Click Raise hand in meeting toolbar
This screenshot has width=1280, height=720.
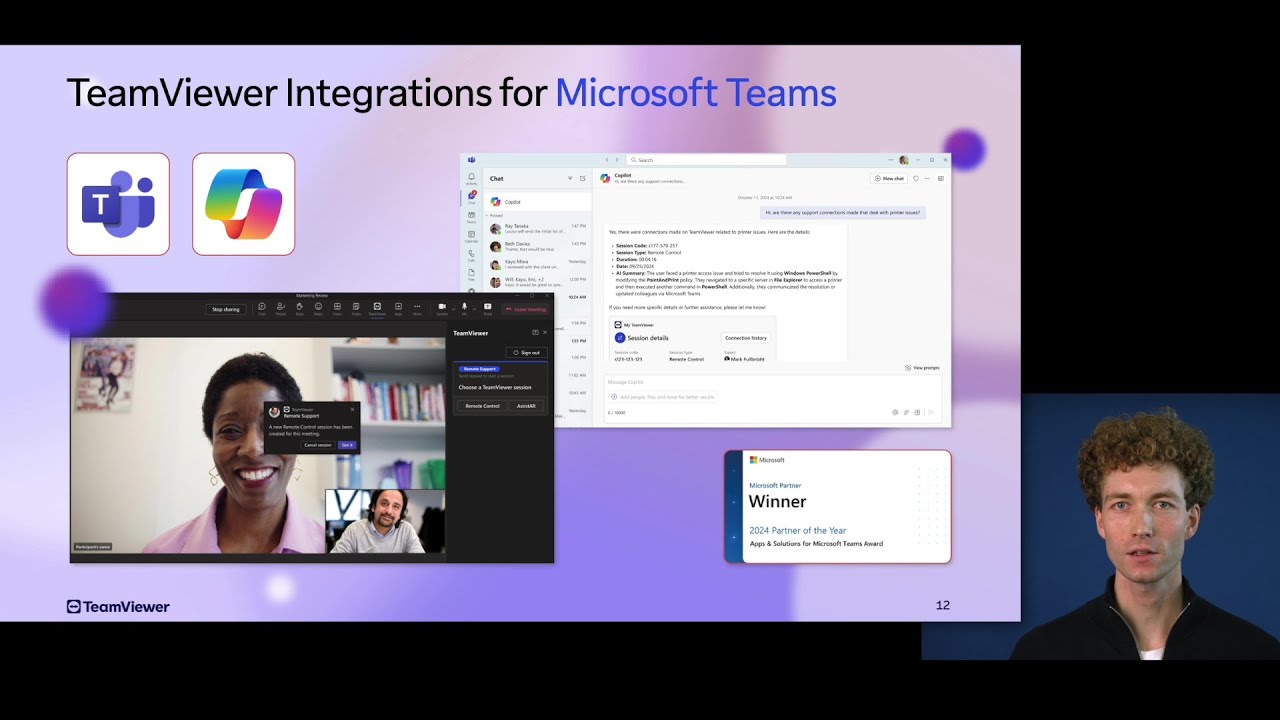click(300, 308)
